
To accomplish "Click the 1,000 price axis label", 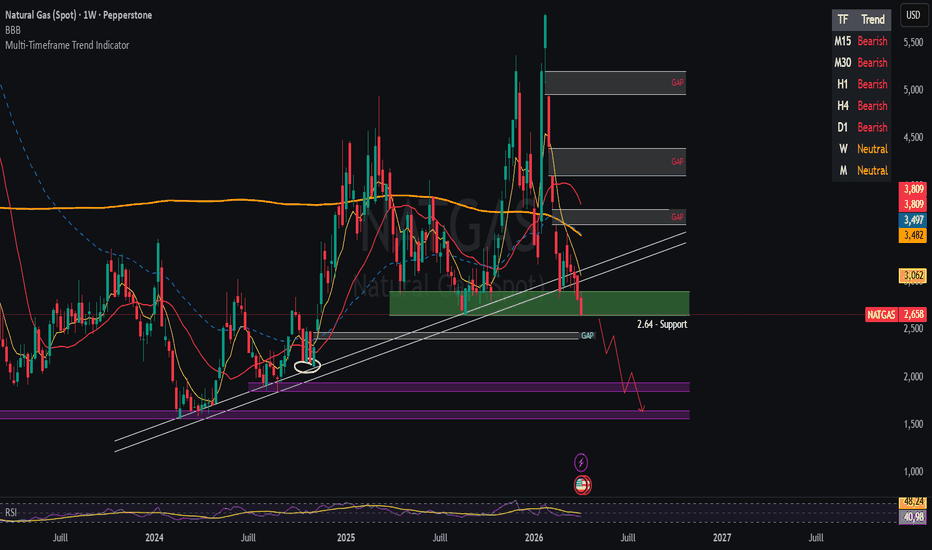I will click(913, 472).
